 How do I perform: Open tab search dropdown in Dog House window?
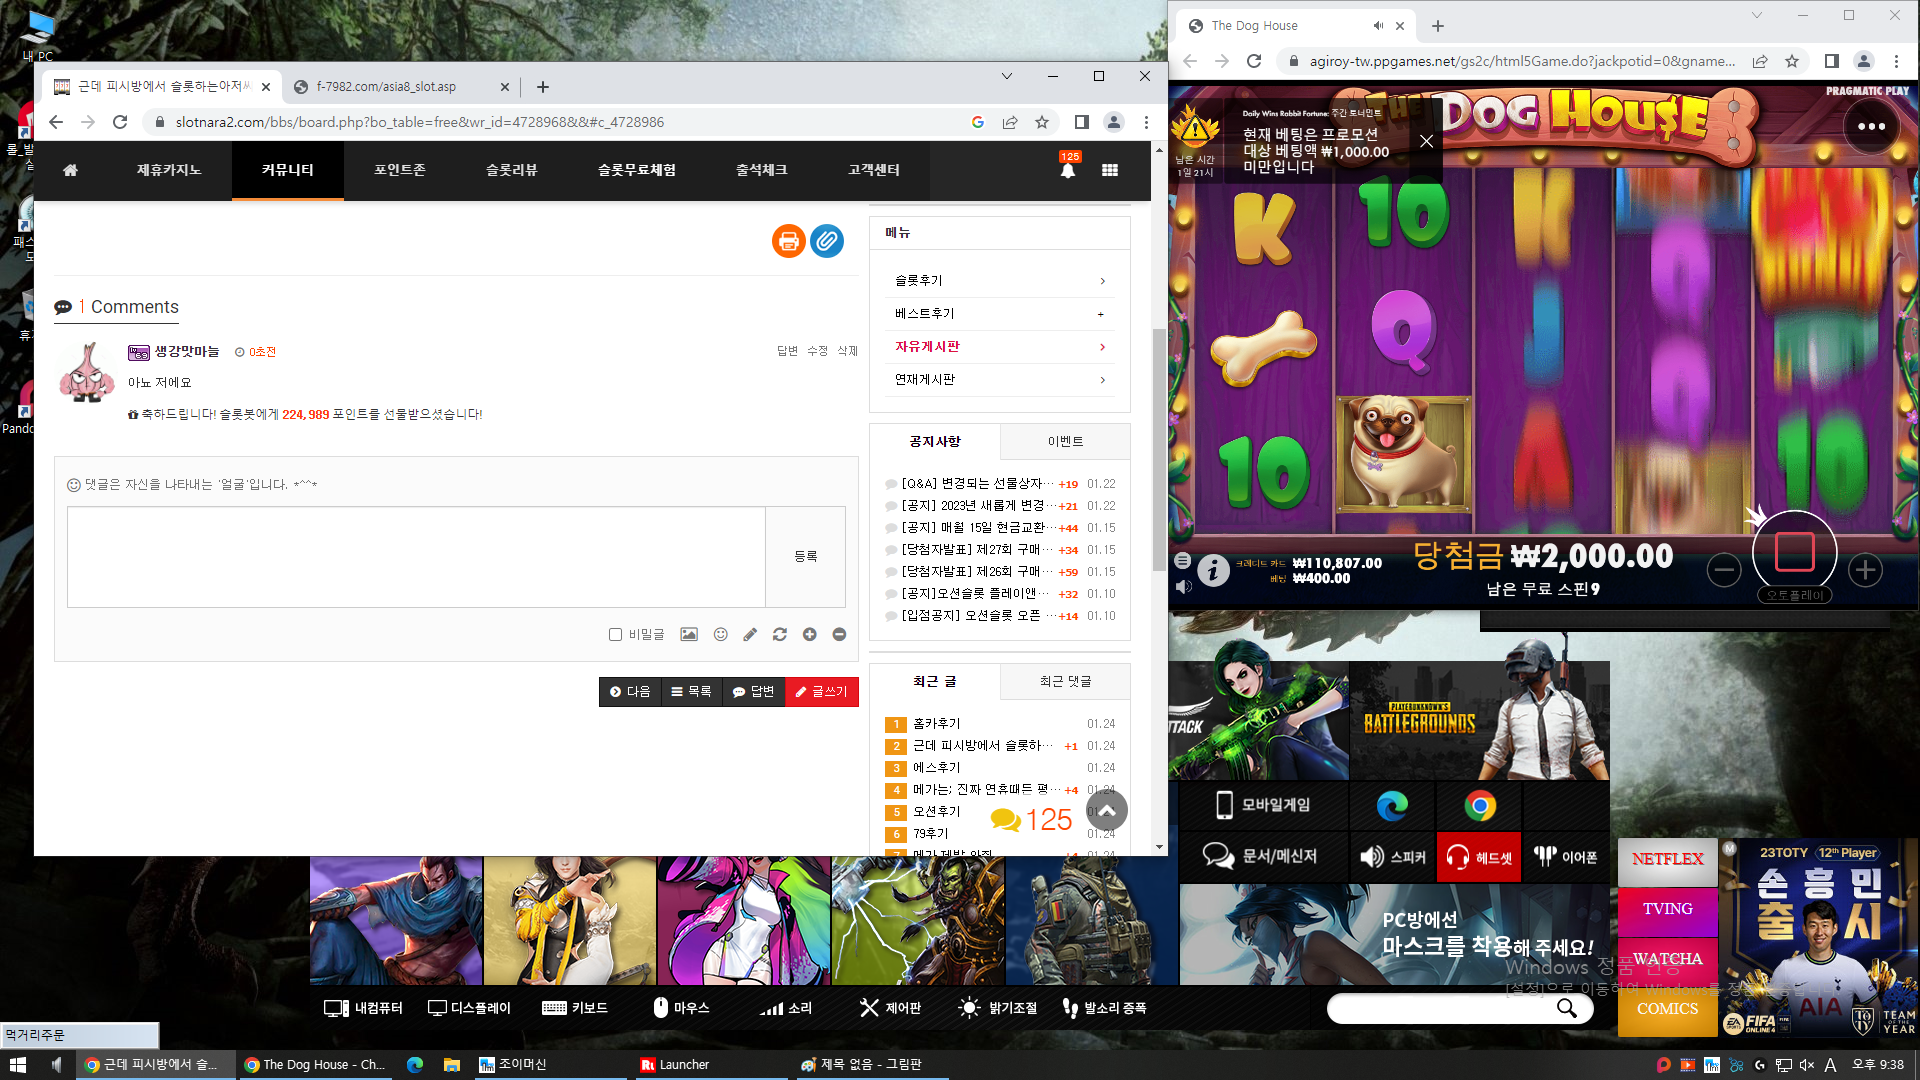click(x=1756, y=15)
